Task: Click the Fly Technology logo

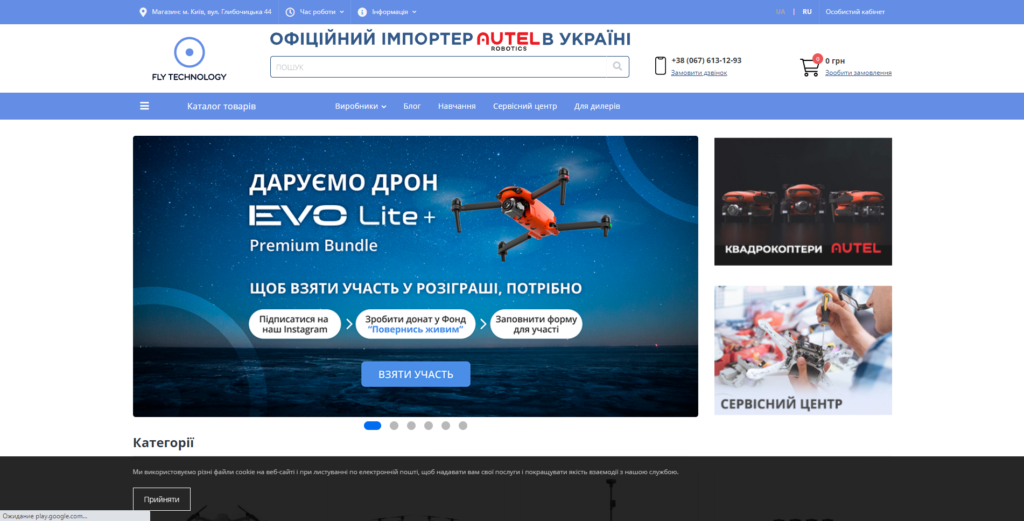Action: 189,59
